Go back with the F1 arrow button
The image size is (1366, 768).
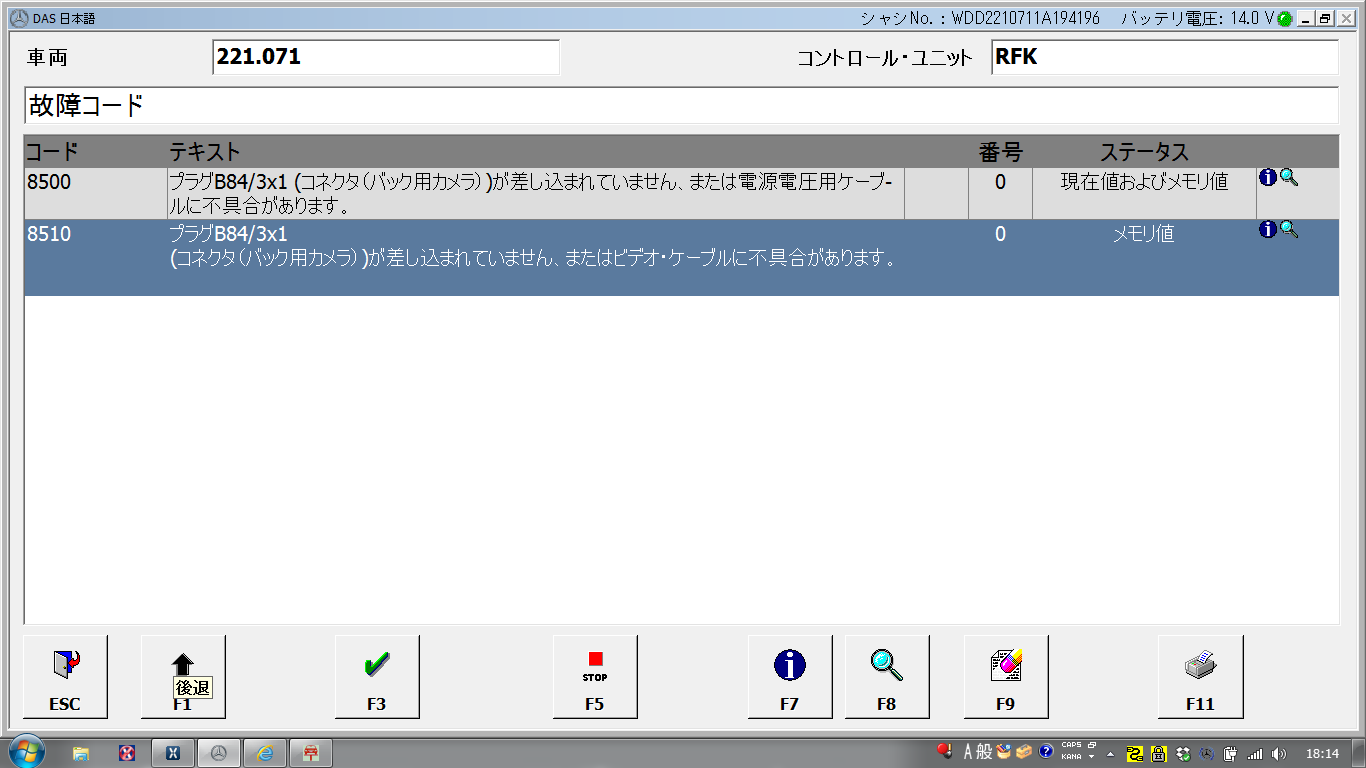tap(183, 677)
